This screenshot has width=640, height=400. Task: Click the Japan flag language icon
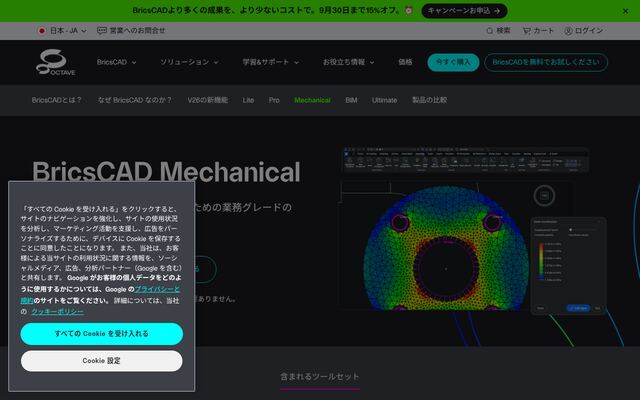pos(42,31)
